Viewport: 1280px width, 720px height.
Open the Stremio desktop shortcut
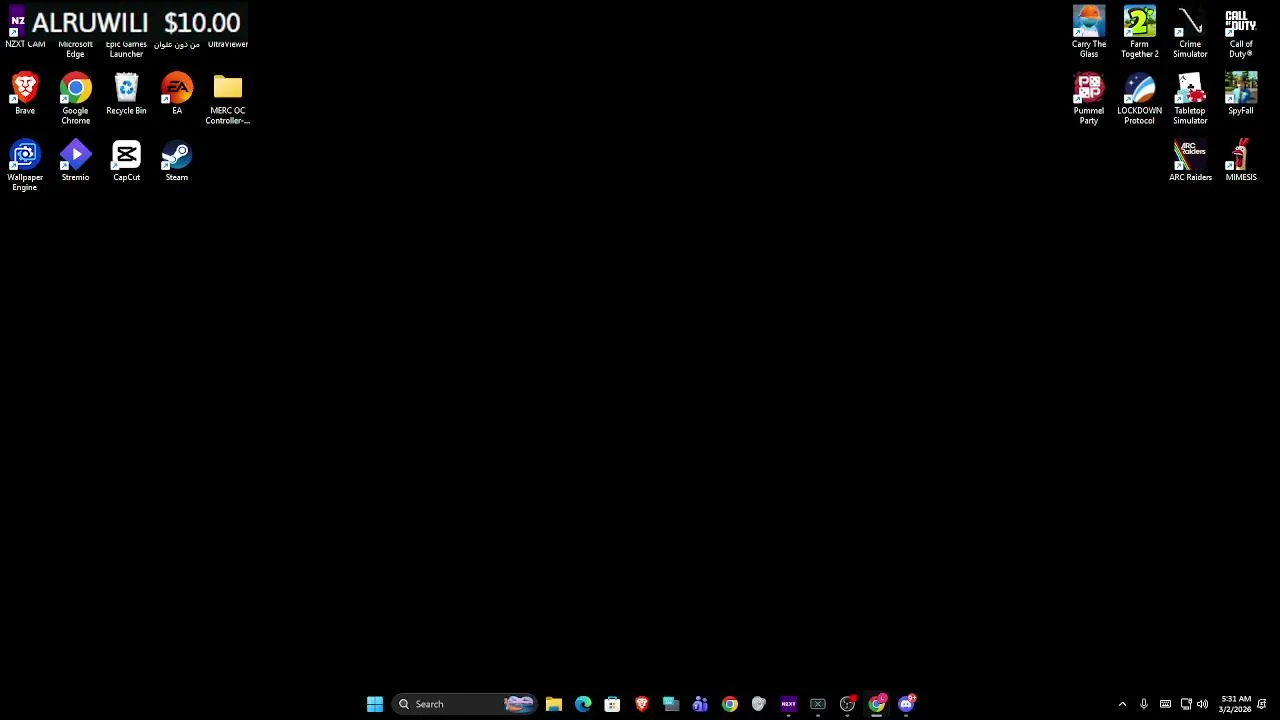point(75,160)
